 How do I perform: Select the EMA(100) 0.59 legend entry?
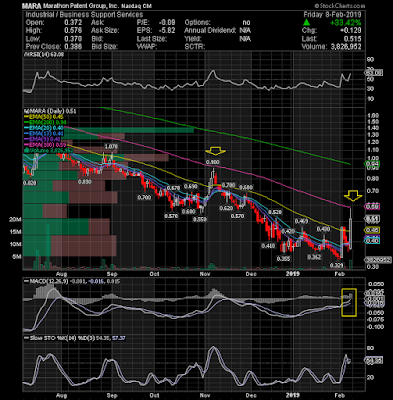[45, 145]
